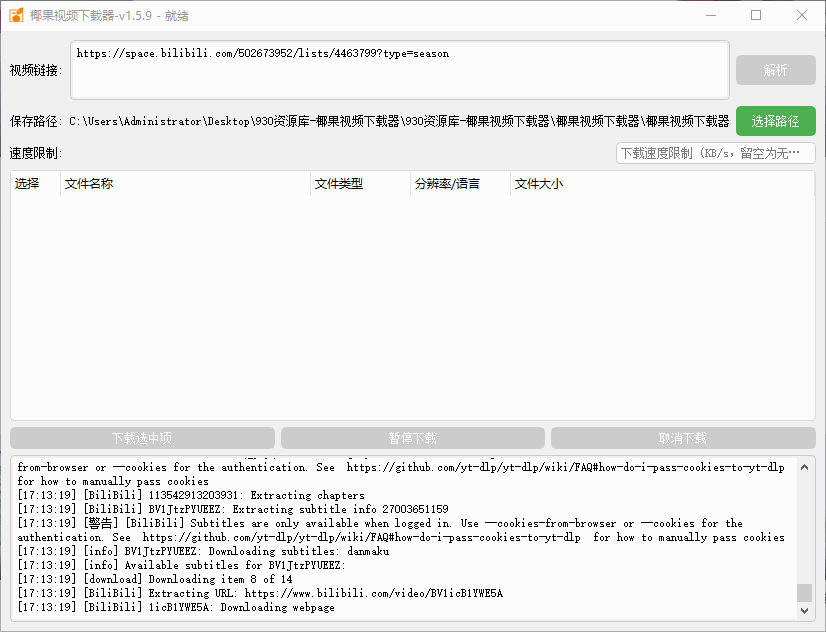
Task: Close the 椰果视频下载器 window
Action: (x=802, y=15)
